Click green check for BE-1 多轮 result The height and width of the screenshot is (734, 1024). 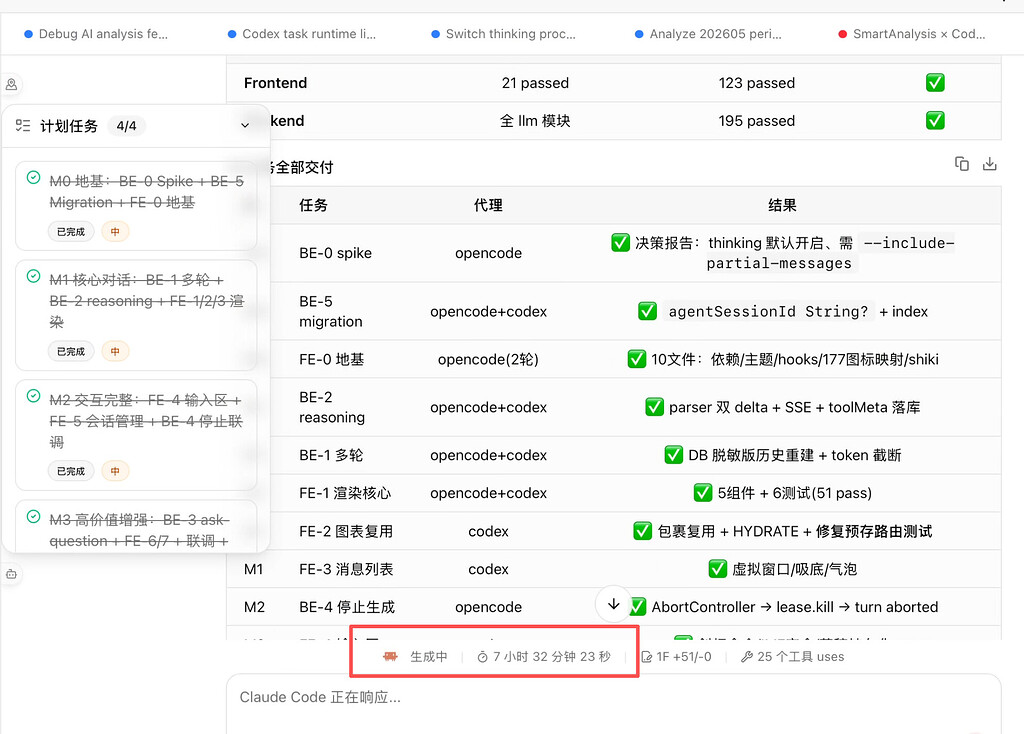click(673, 455)
